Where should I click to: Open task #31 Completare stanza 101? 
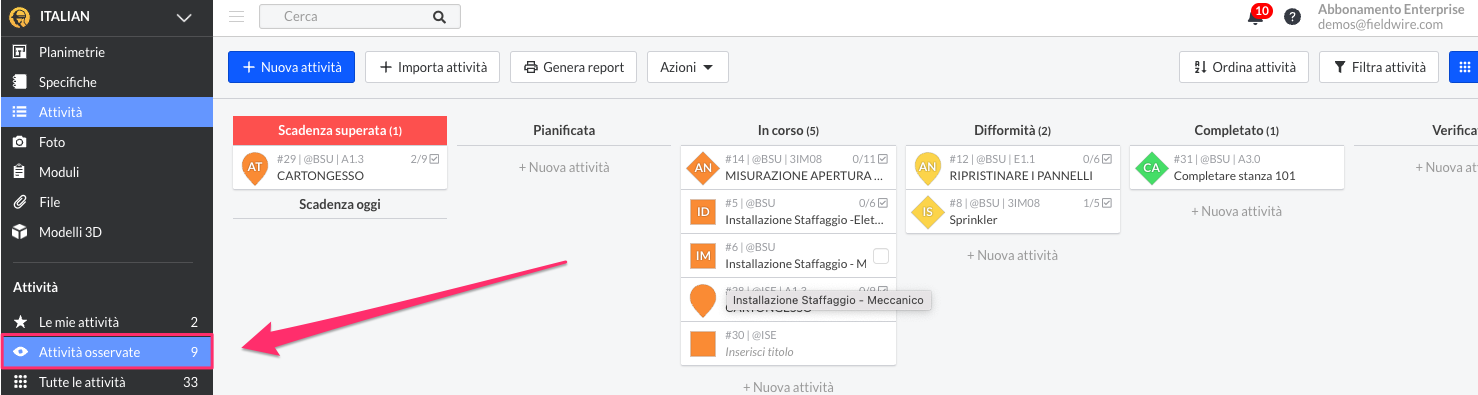(x=1237, y=167)
